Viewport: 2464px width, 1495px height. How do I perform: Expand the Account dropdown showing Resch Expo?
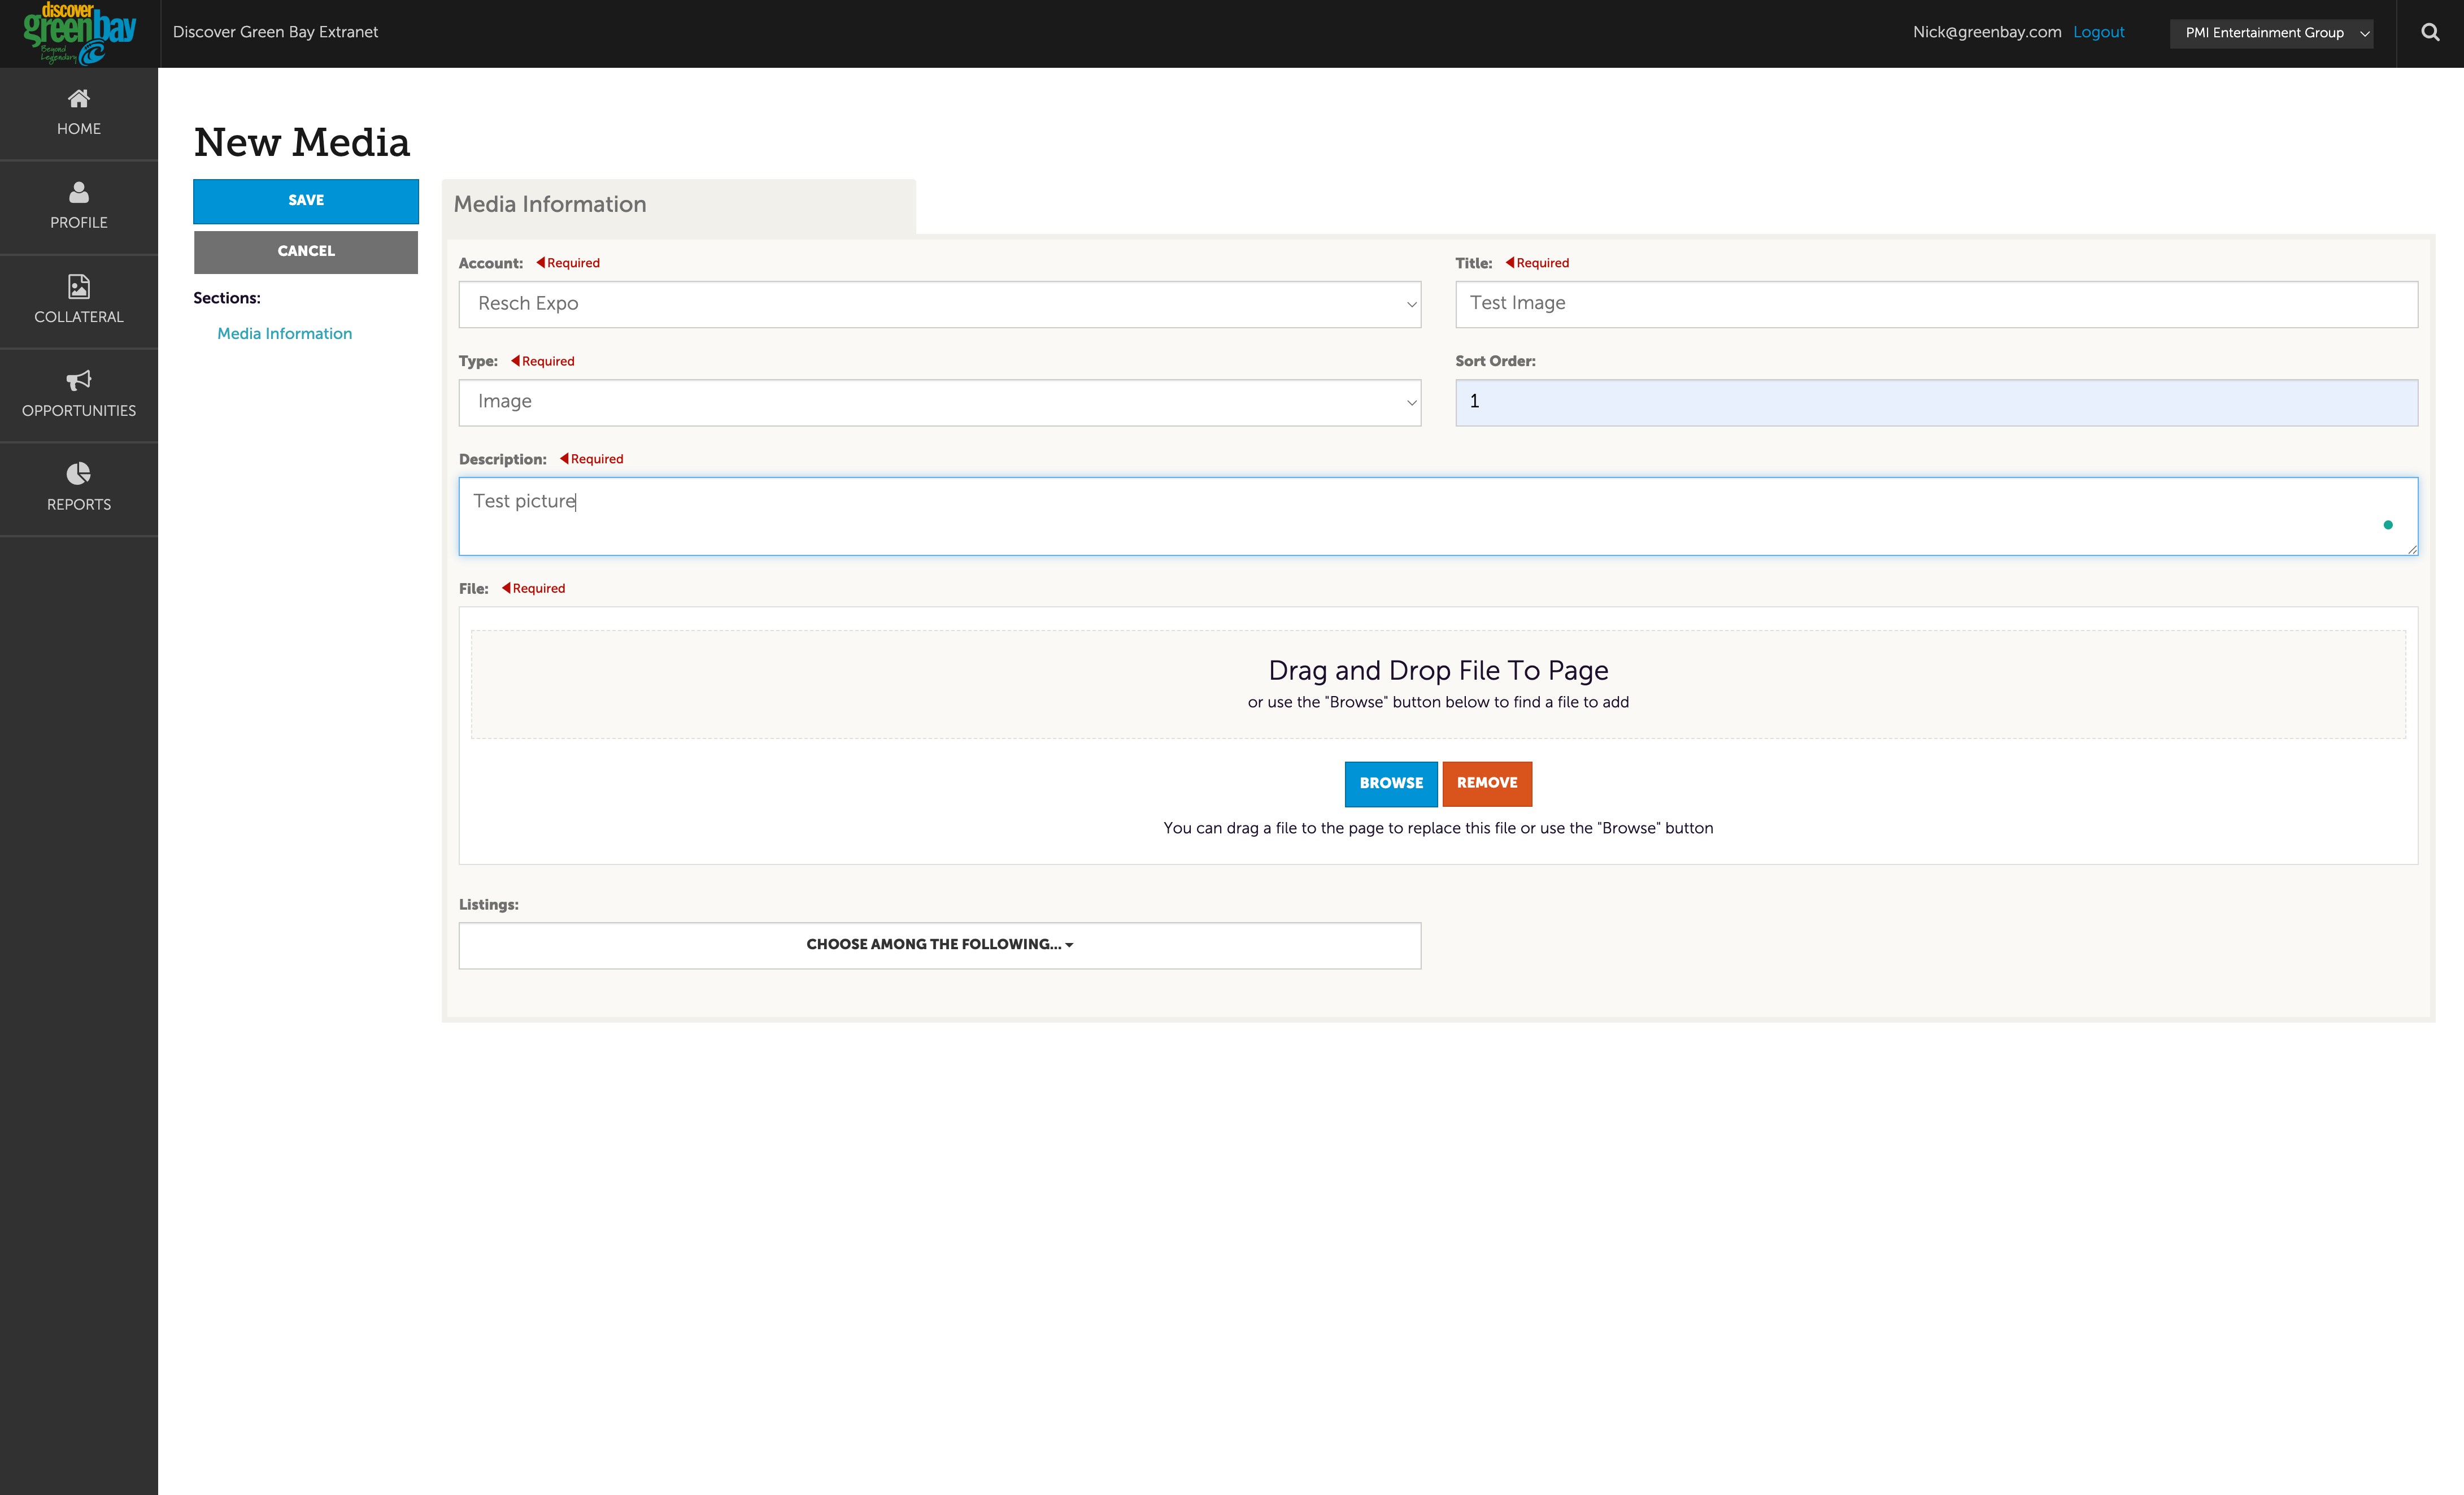939,304
